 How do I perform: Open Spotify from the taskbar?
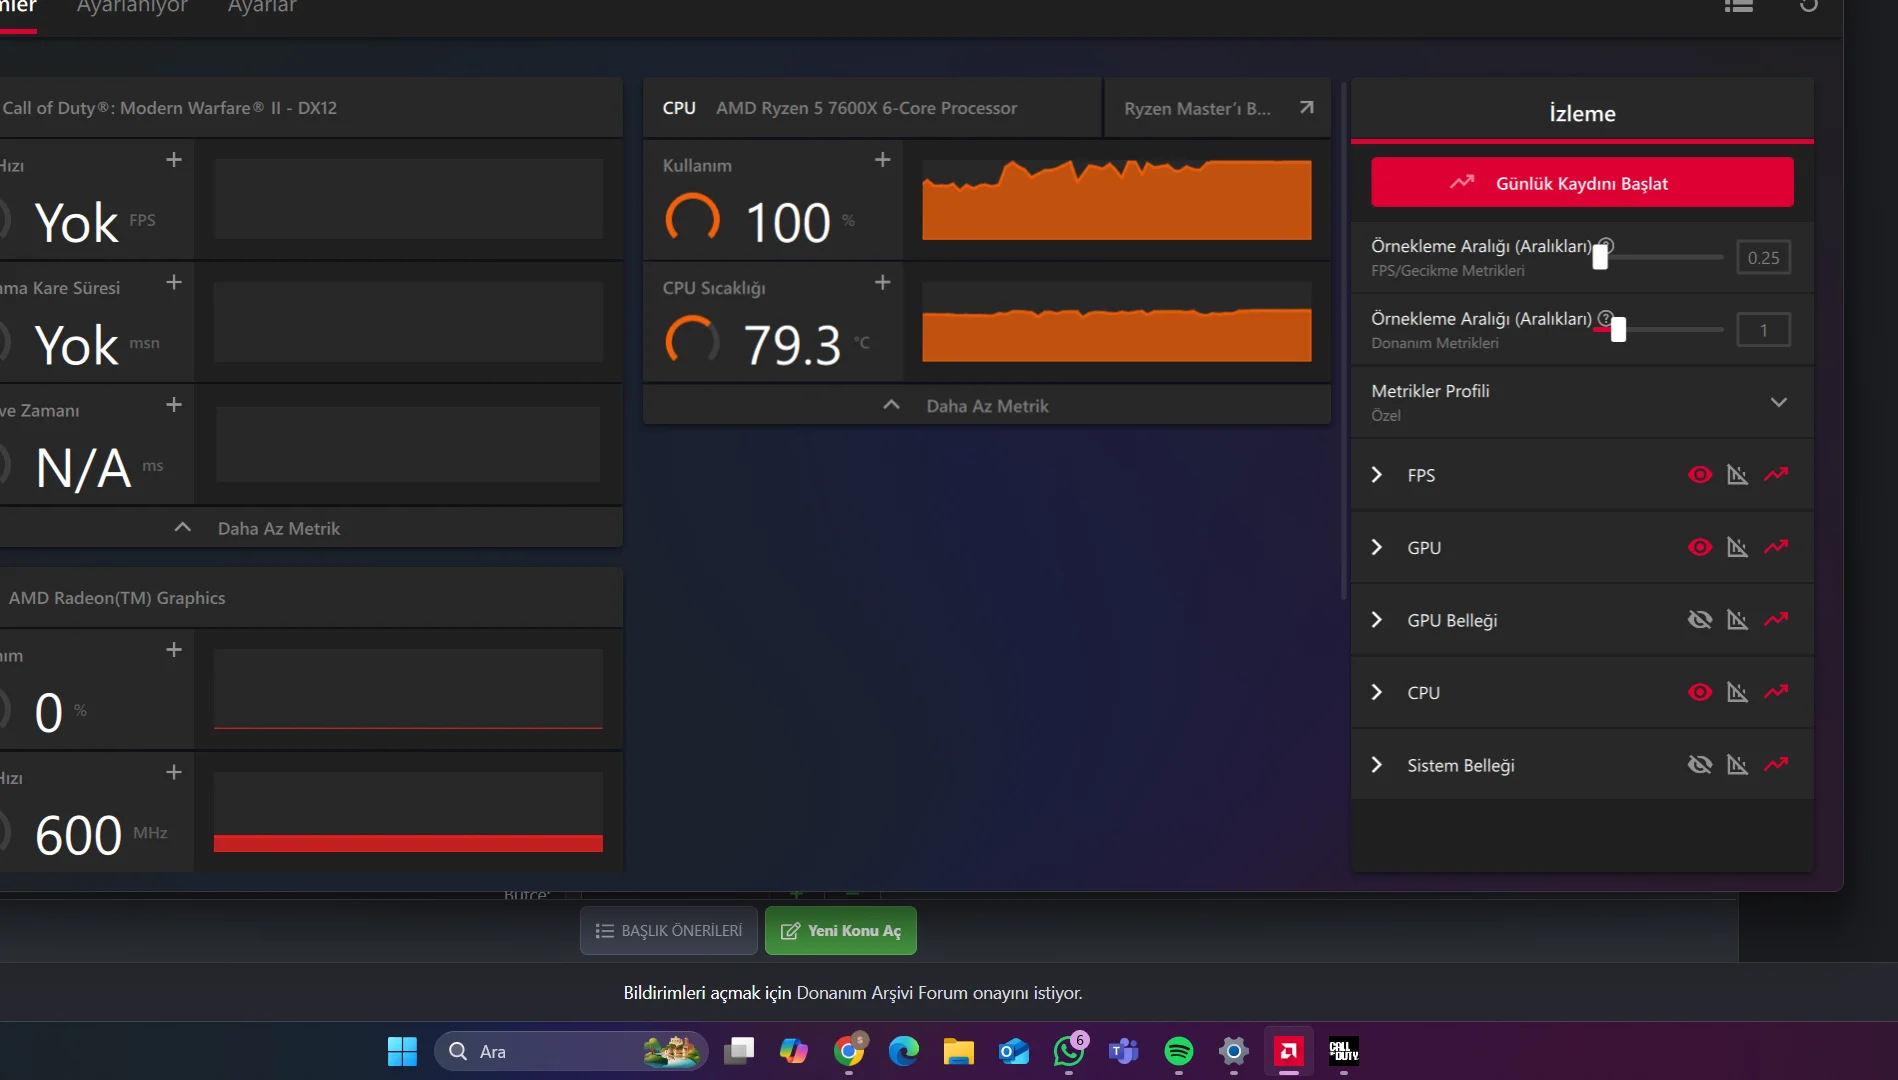coord(1179,1051)
